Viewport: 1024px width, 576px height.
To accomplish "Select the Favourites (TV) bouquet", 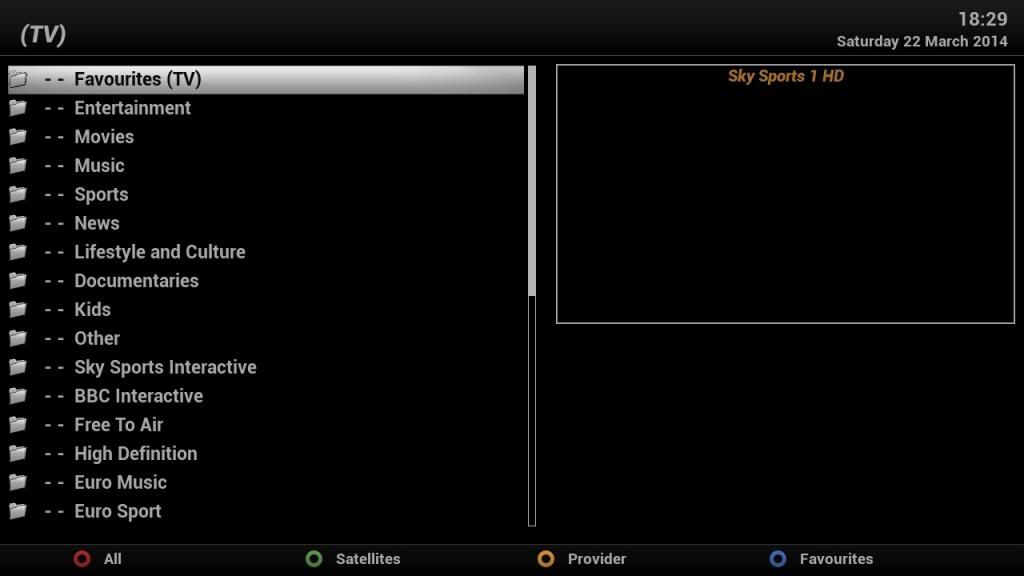I will (266, 79).
